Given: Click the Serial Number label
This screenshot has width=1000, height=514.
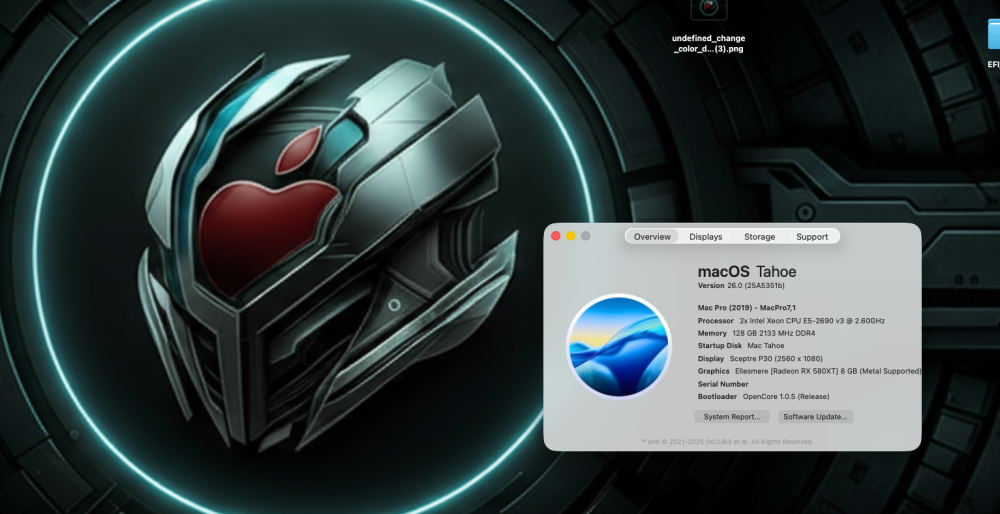Looking at the screenshot, I should [x=723, y=384].
